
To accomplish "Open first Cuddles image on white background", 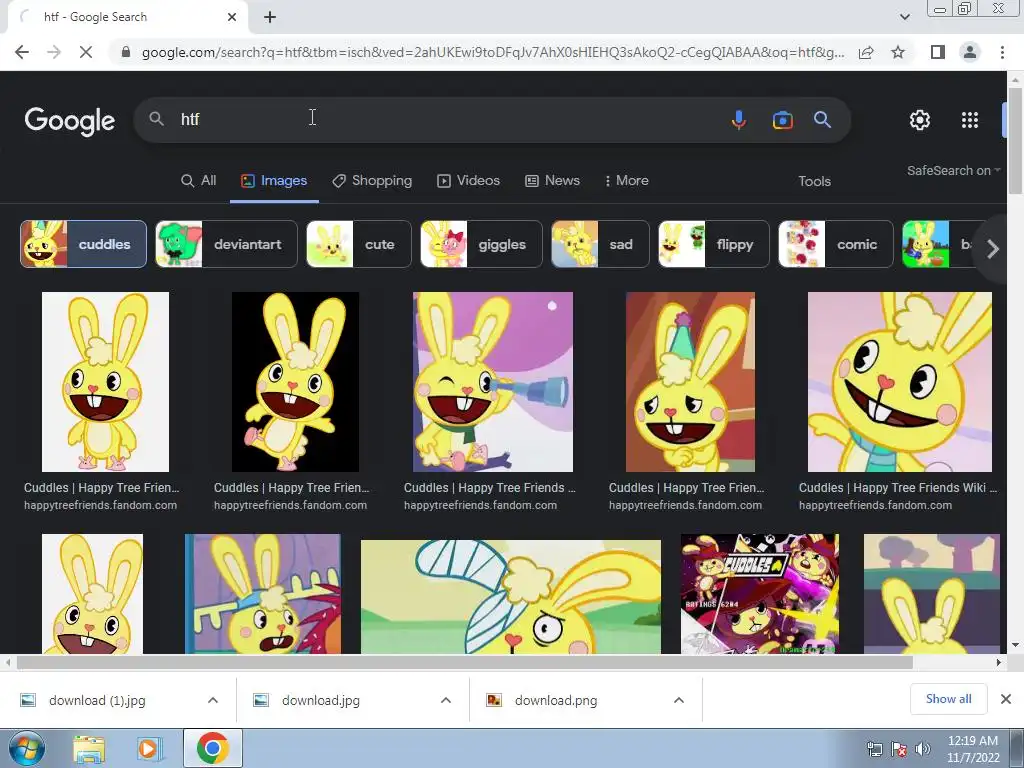I will click(x=105, y=382).
